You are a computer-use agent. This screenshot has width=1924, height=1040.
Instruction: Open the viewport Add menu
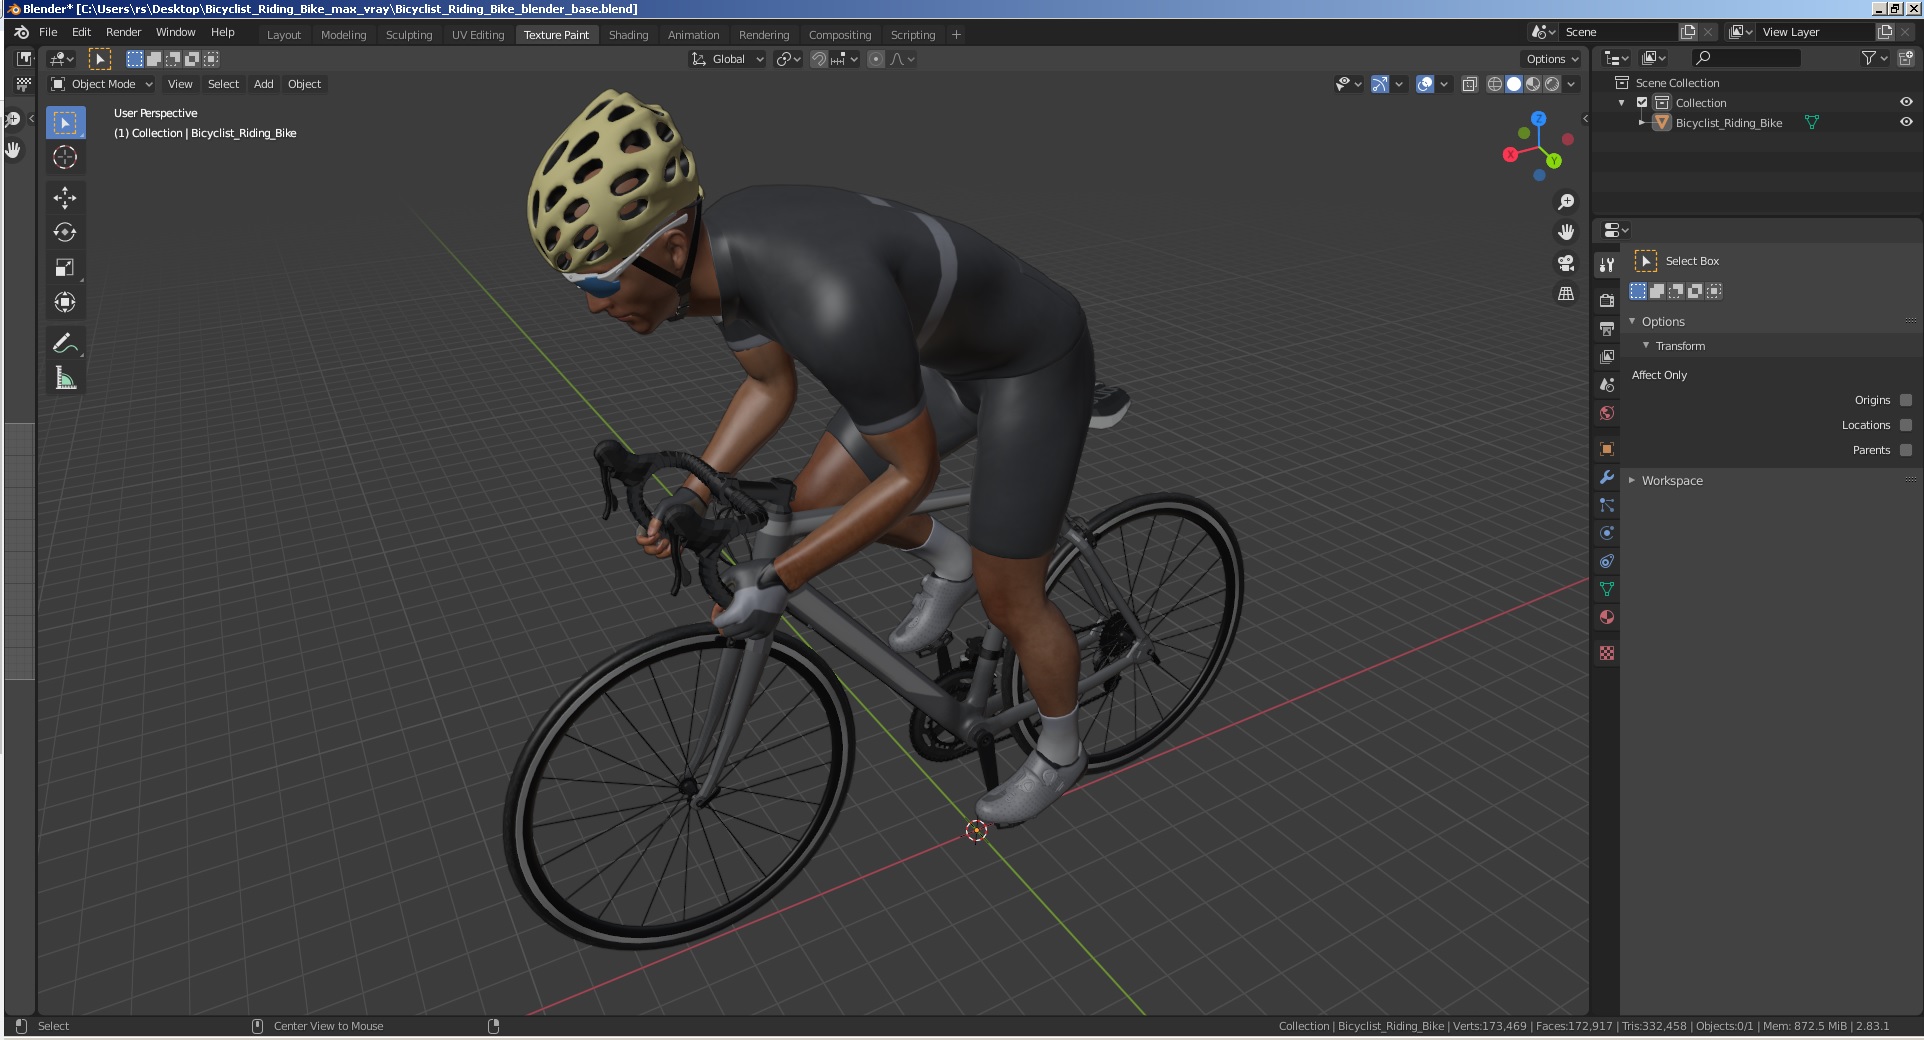(263, 84)
